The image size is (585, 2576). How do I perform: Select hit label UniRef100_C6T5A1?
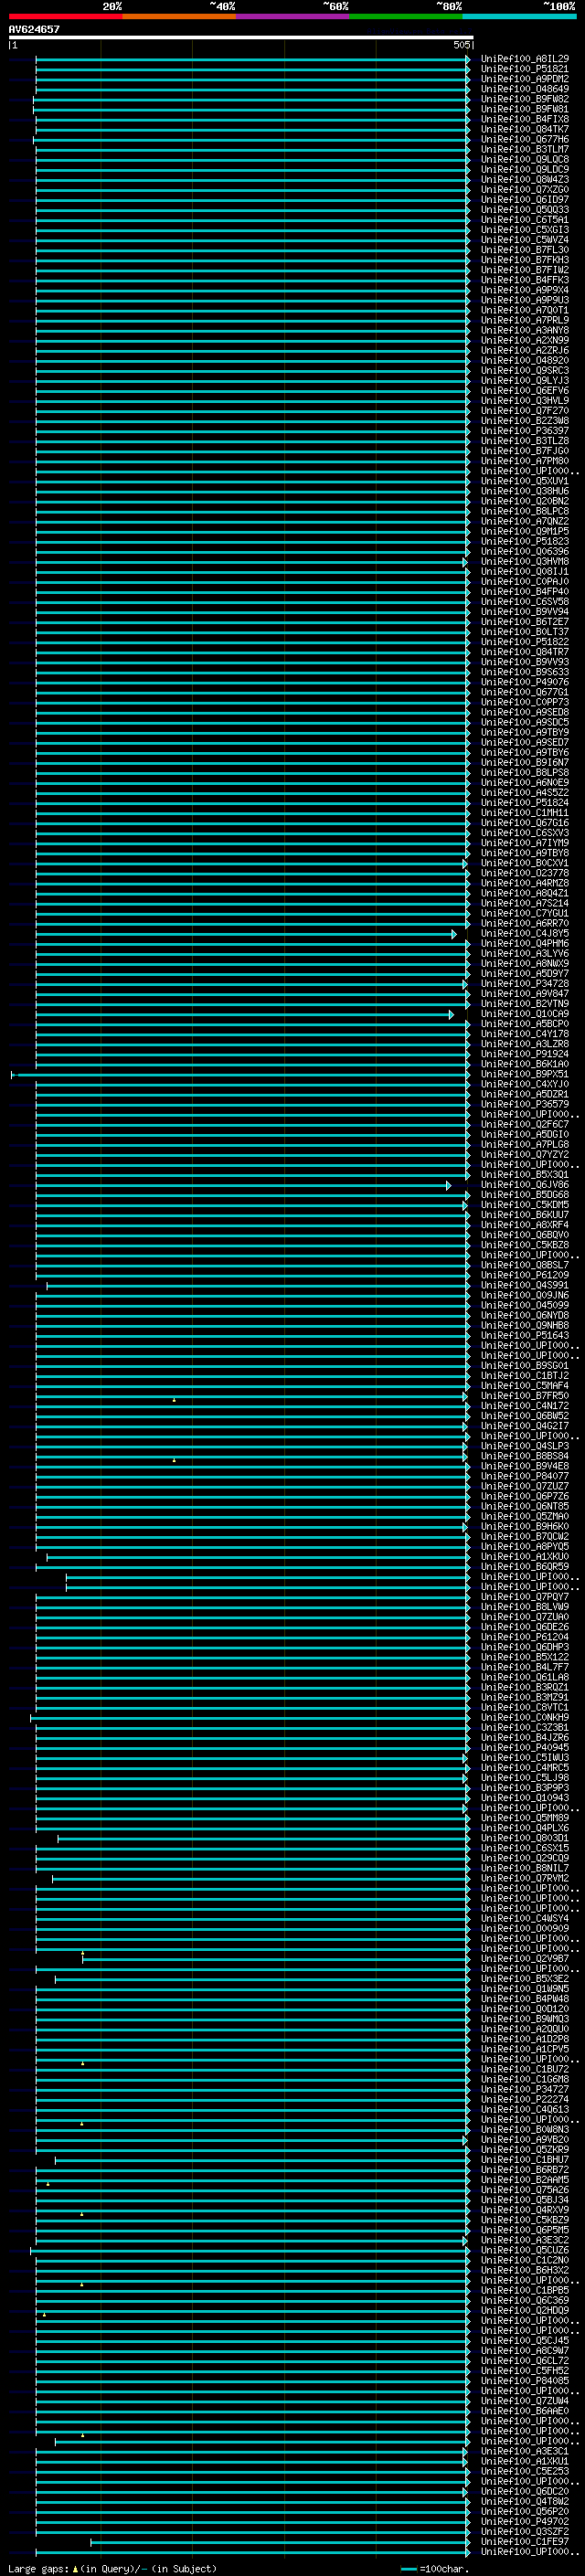[525, 220]
